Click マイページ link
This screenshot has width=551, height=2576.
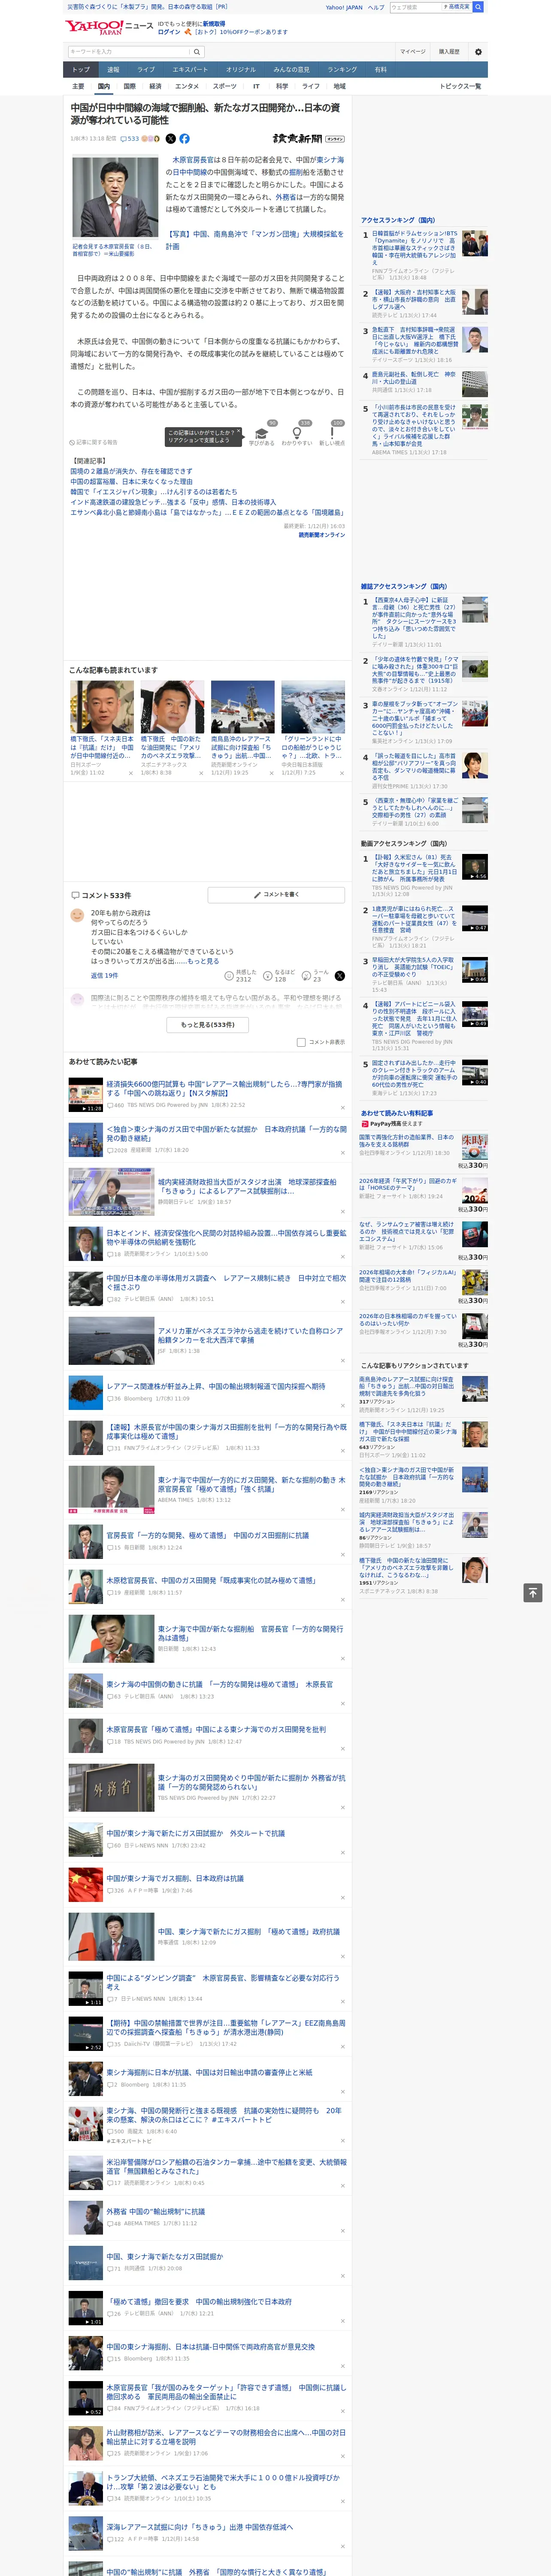pos(412,51)
